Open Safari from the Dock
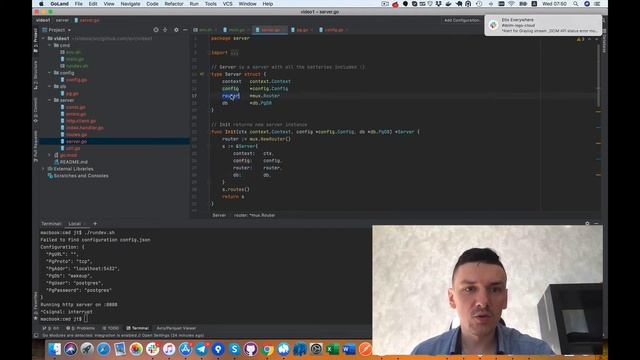Viewport: 640px width, 360px height. coord(103,349)
